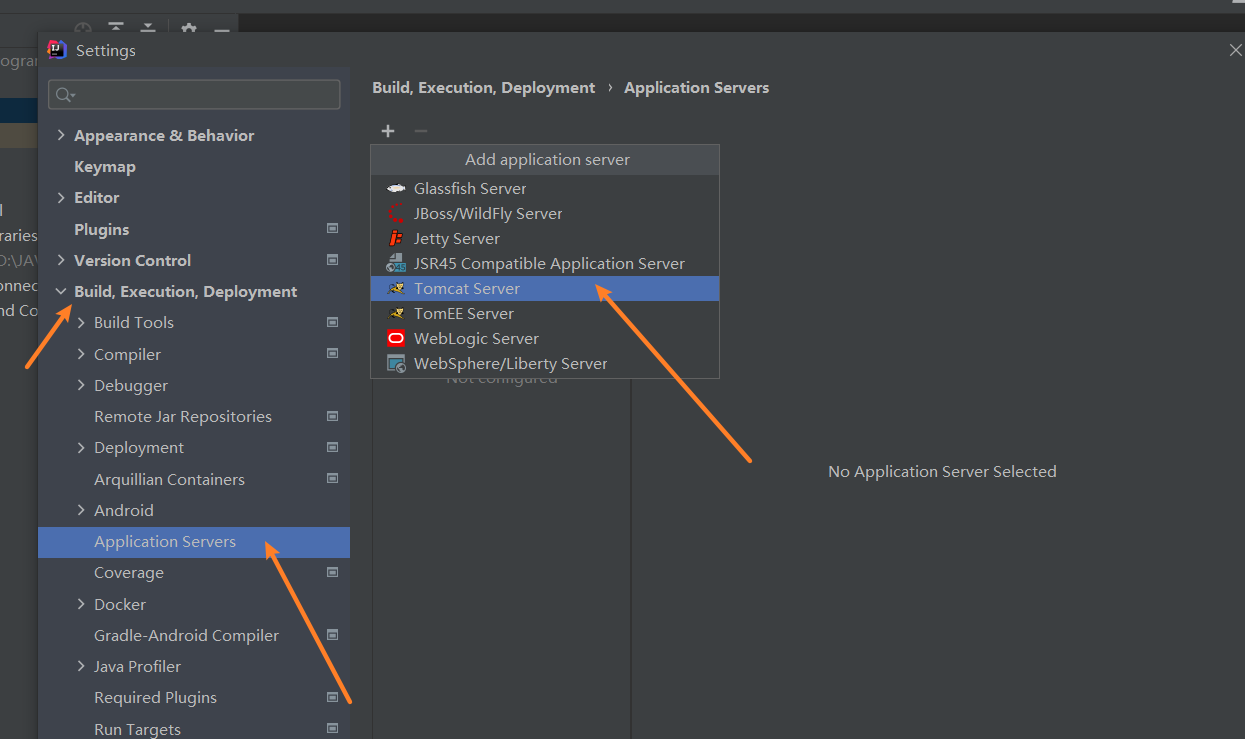The height and width of the screenshot is (739, 1245).
Task: Choose WebLogic Server from the popup
Action: pyautogui.click(x=545, y=338)
